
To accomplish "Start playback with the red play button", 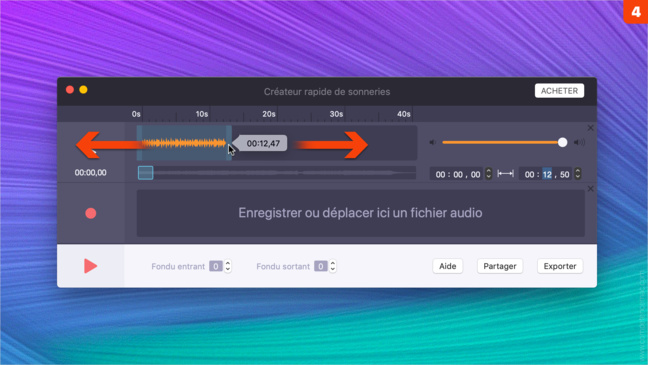I will coord(91,266).
